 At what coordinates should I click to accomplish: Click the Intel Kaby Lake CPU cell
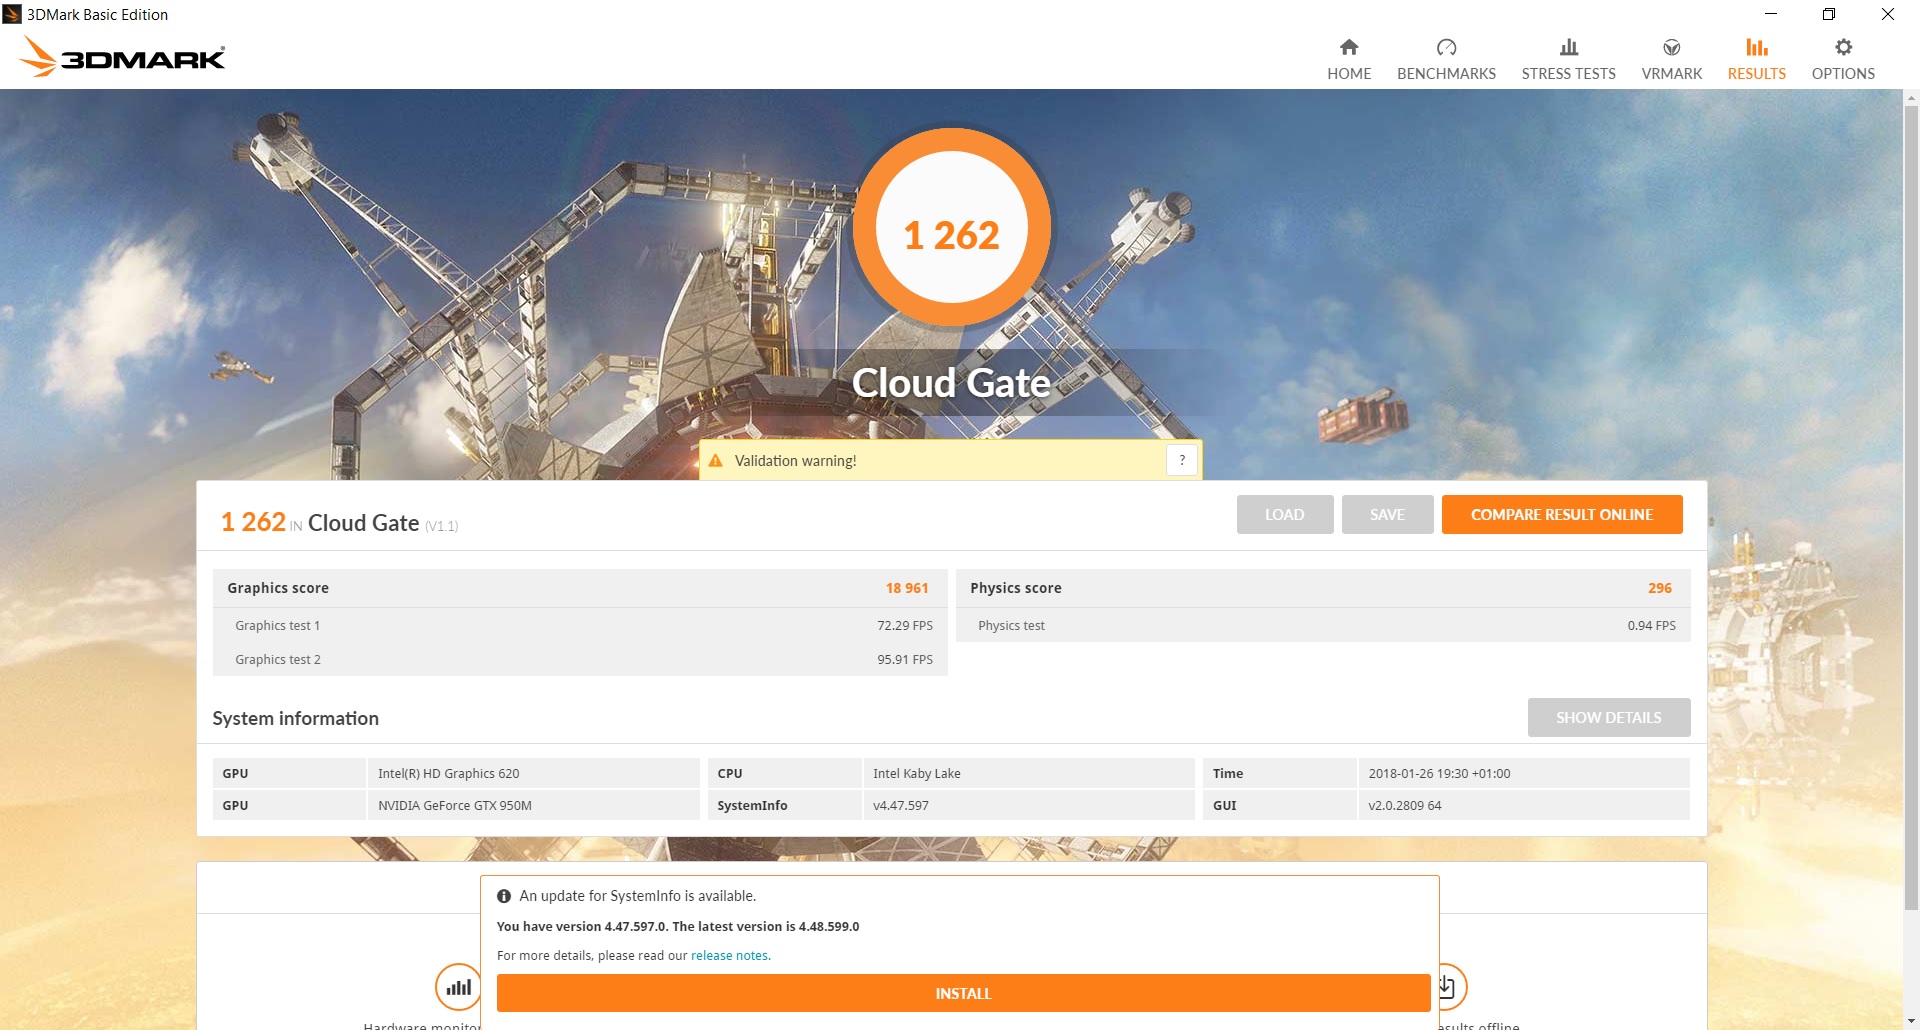1029,773
